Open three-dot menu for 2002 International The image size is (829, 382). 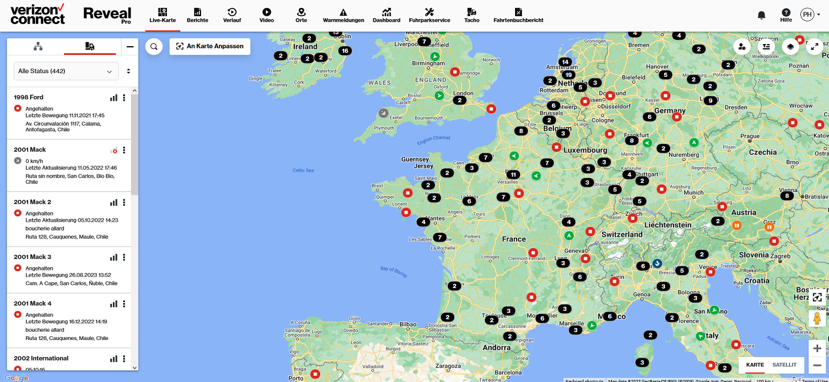click(x=124, y=359)
